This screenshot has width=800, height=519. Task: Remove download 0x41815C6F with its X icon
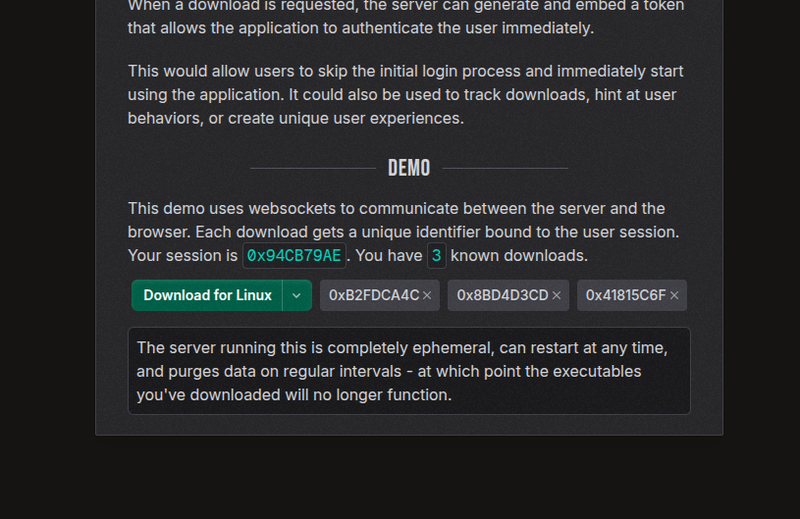click(674, 296)
